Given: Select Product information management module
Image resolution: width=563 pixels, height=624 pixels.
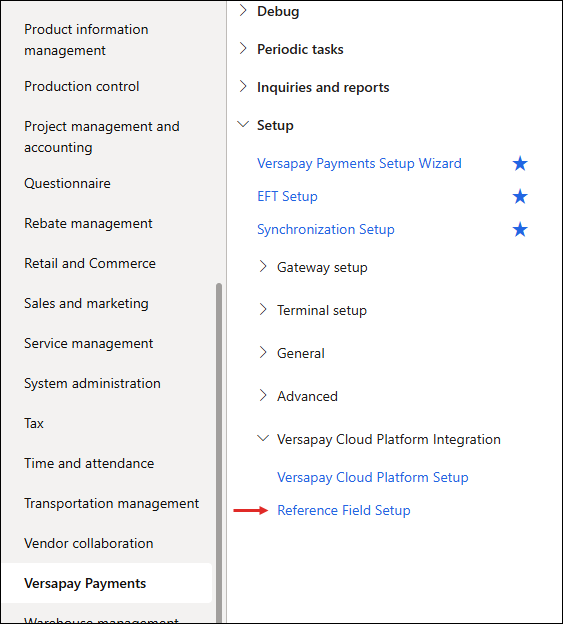Looking at the screenshot, I should pos(86,40).
